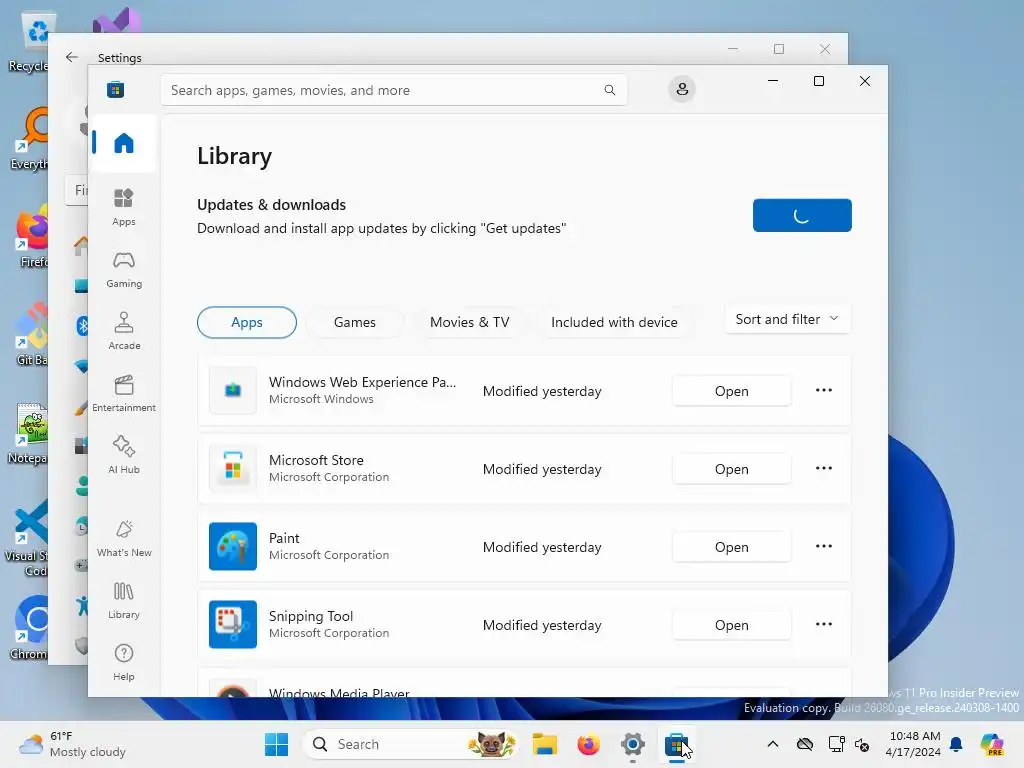
Task: Open Copilot preview icon in taskbar
Action: point(992,744)
